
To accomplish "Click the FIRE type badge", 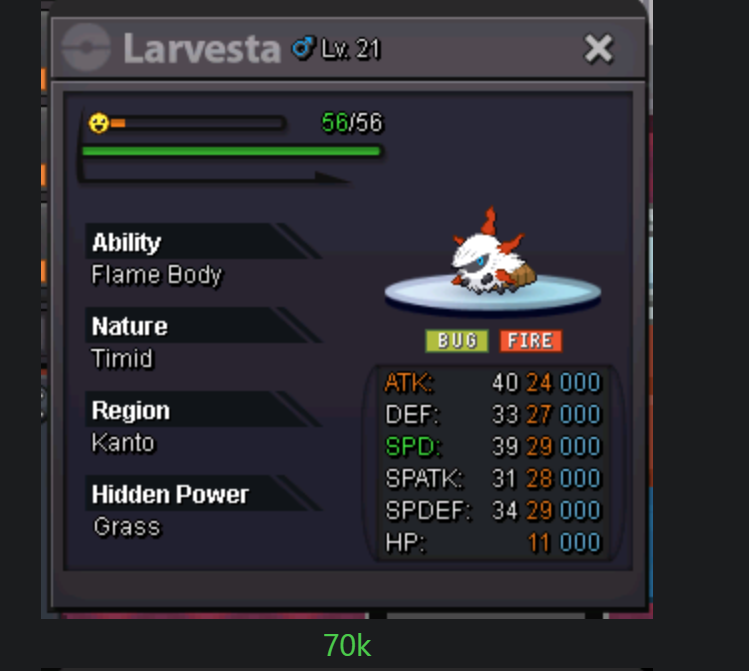I will [531, 341].
